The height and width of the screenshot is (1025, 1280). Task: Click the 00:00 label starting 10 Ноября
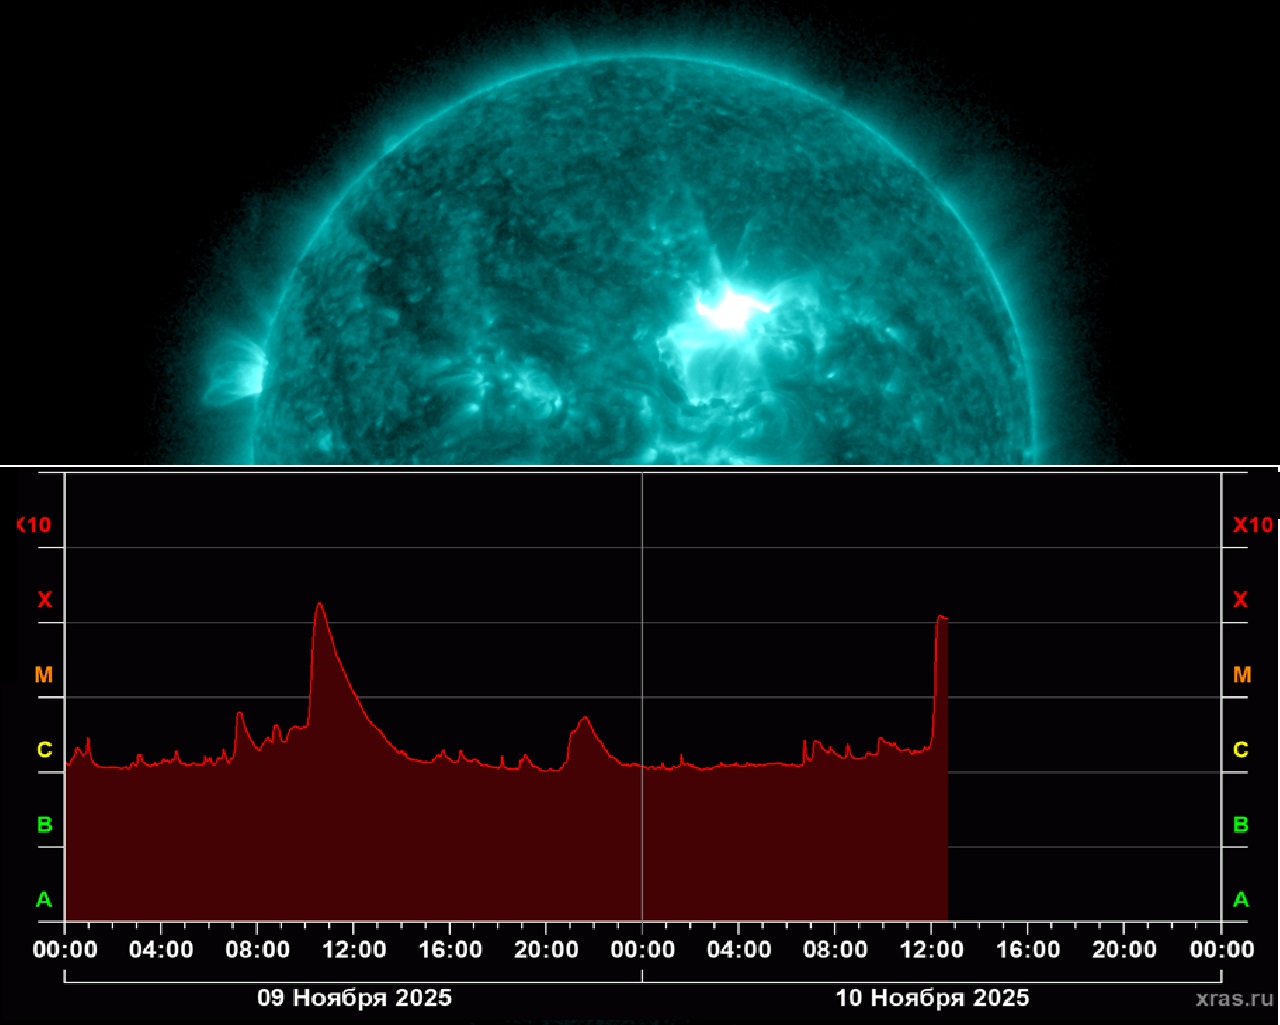coord(642,949)
